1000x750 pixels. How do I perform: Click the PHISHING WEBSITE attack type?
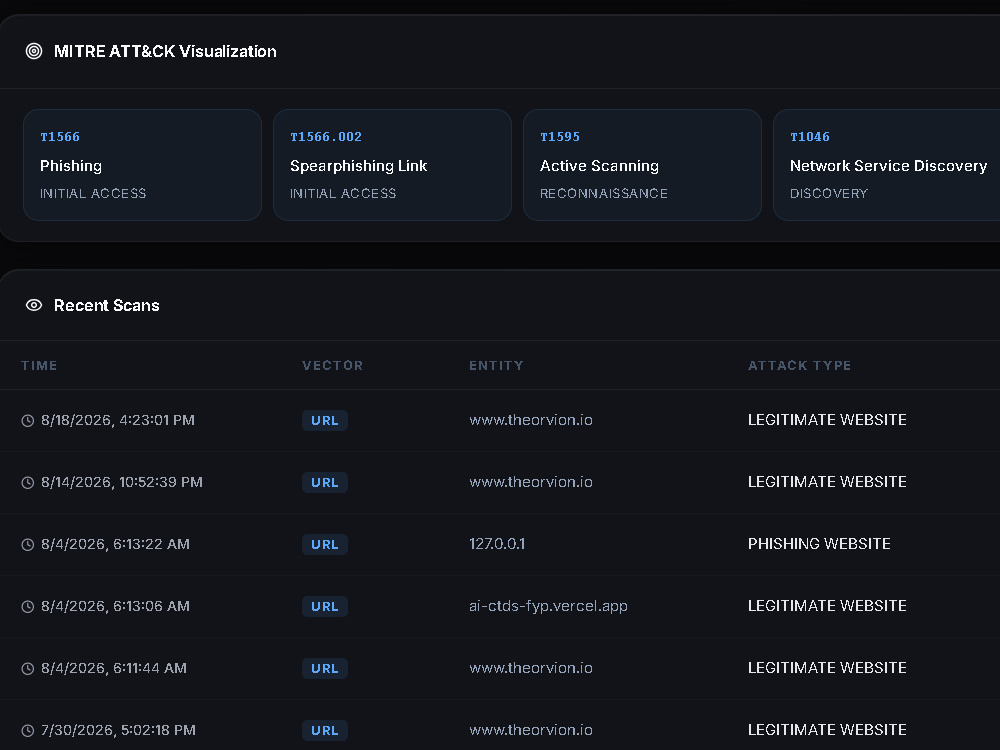(x=819, y=543)
